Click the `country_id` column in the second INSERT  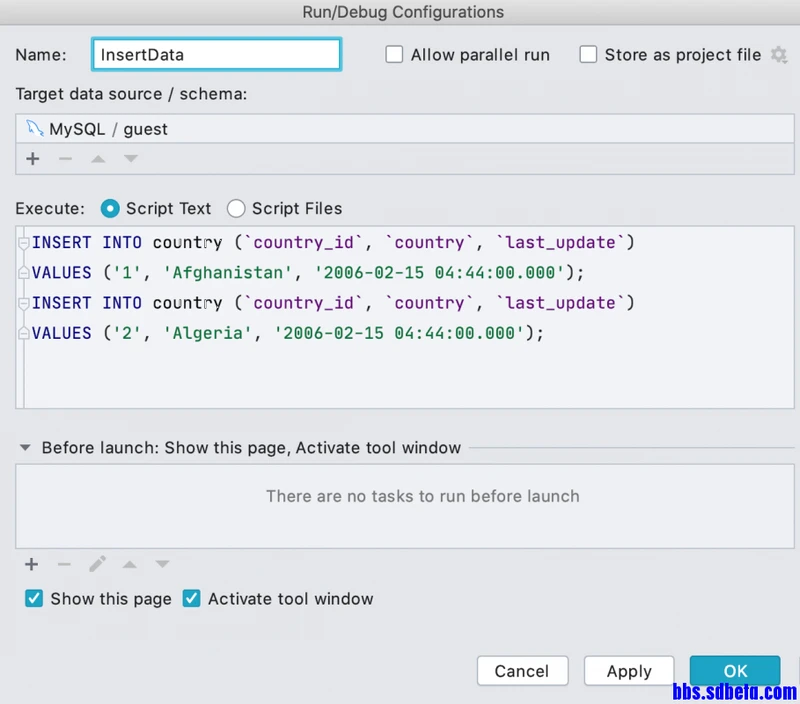click(303, 304)
